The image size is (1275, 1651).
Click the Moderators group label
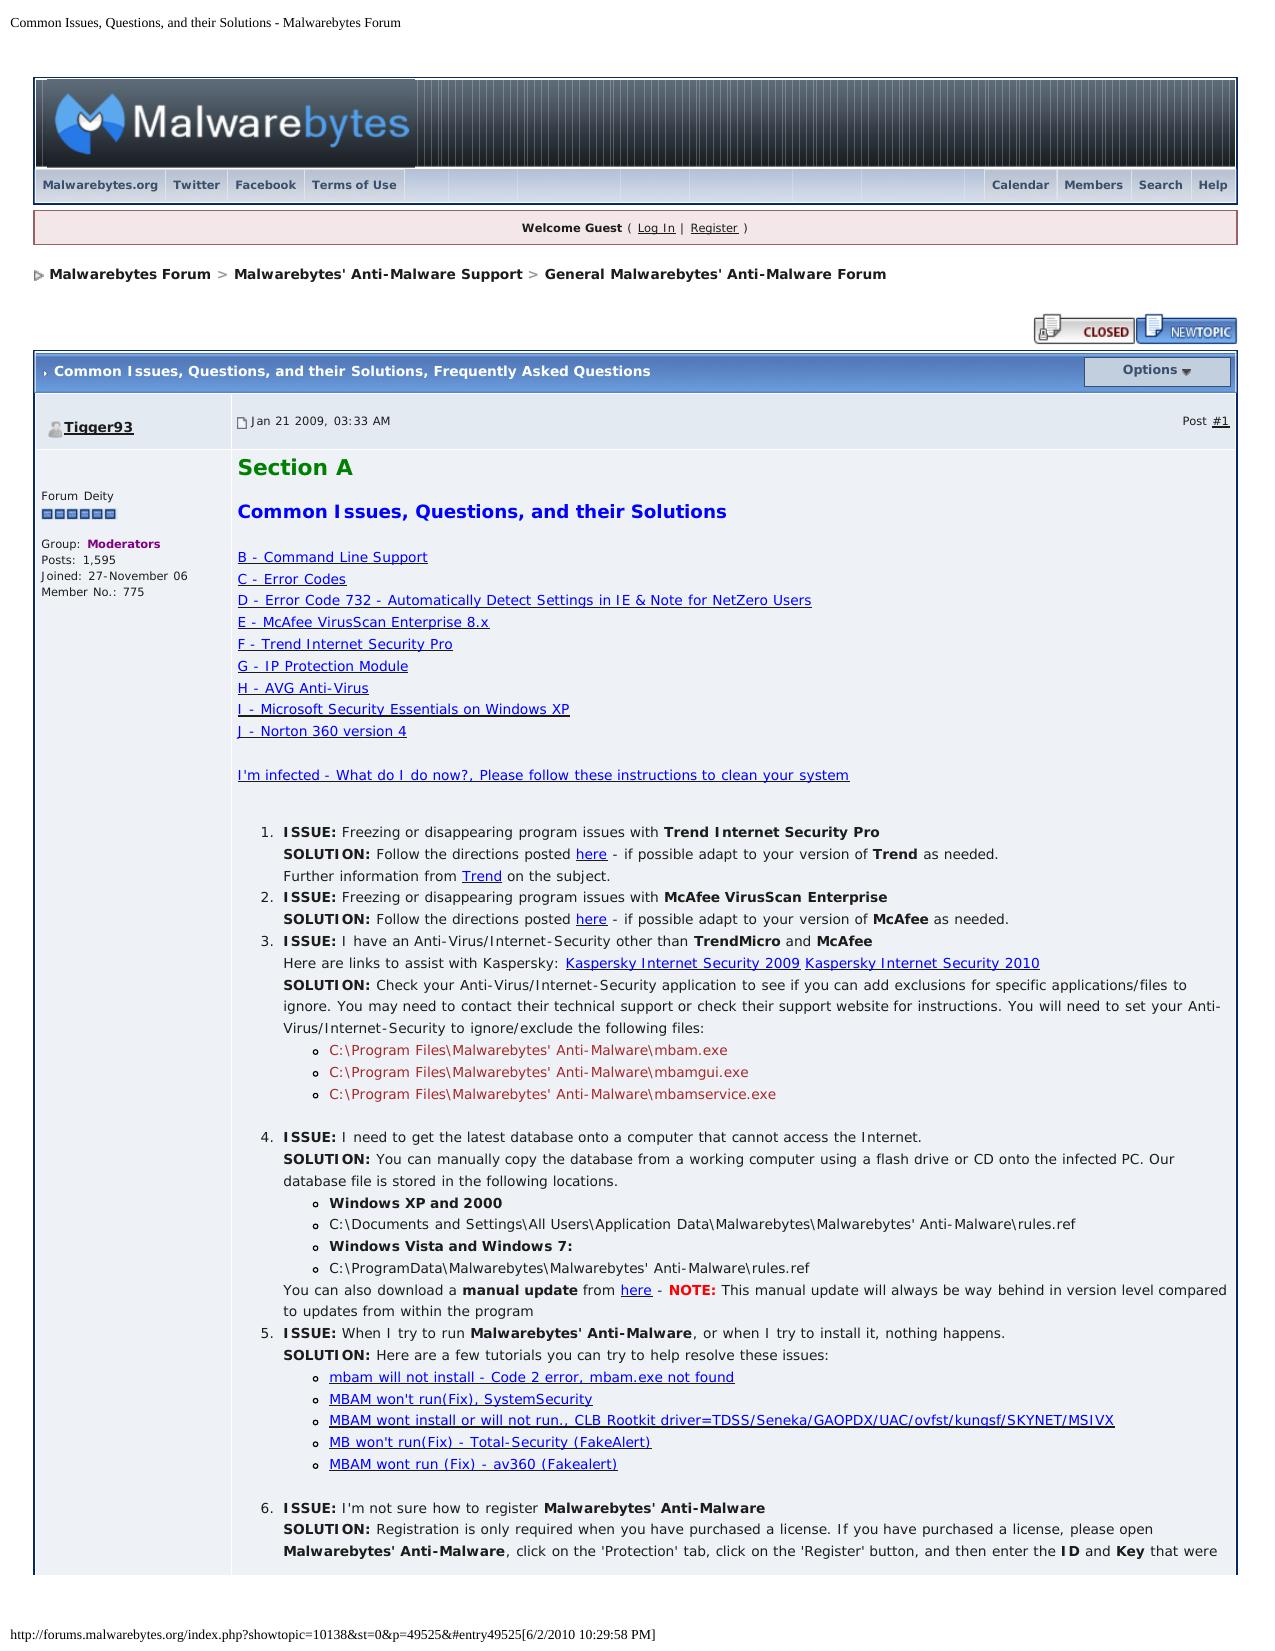pos(124,544)
